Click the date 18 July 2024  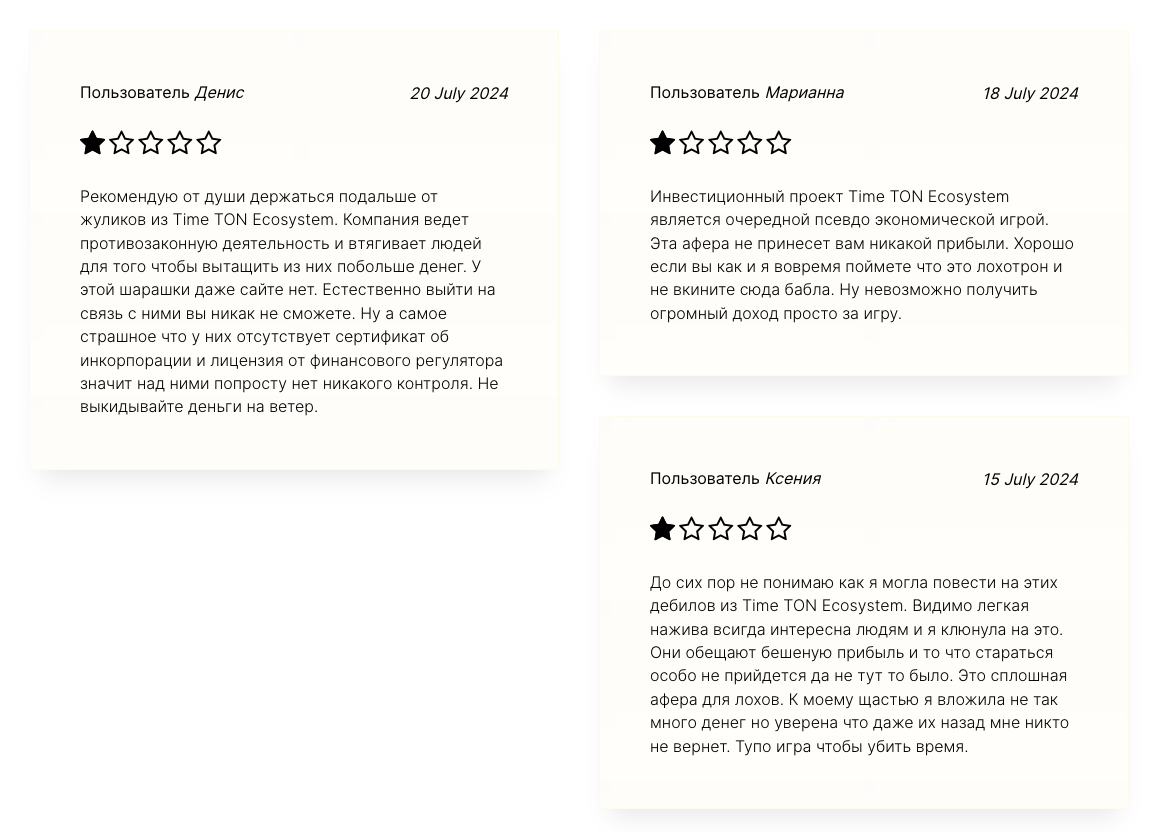pos(1031,94)
